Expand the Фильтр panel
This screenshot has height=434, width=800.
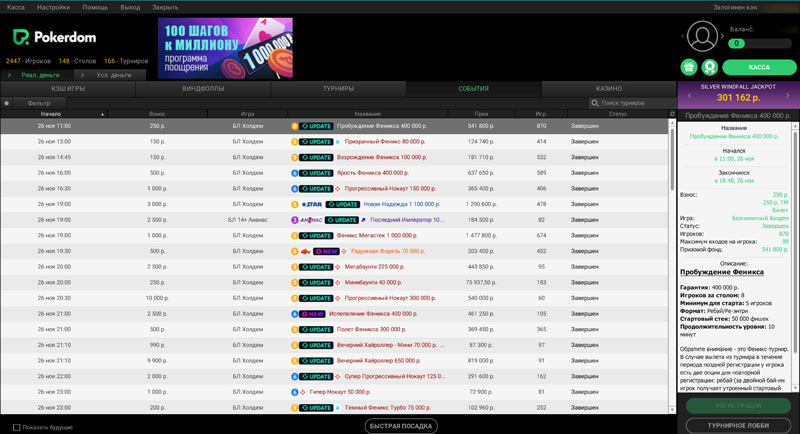click(39, 103)
